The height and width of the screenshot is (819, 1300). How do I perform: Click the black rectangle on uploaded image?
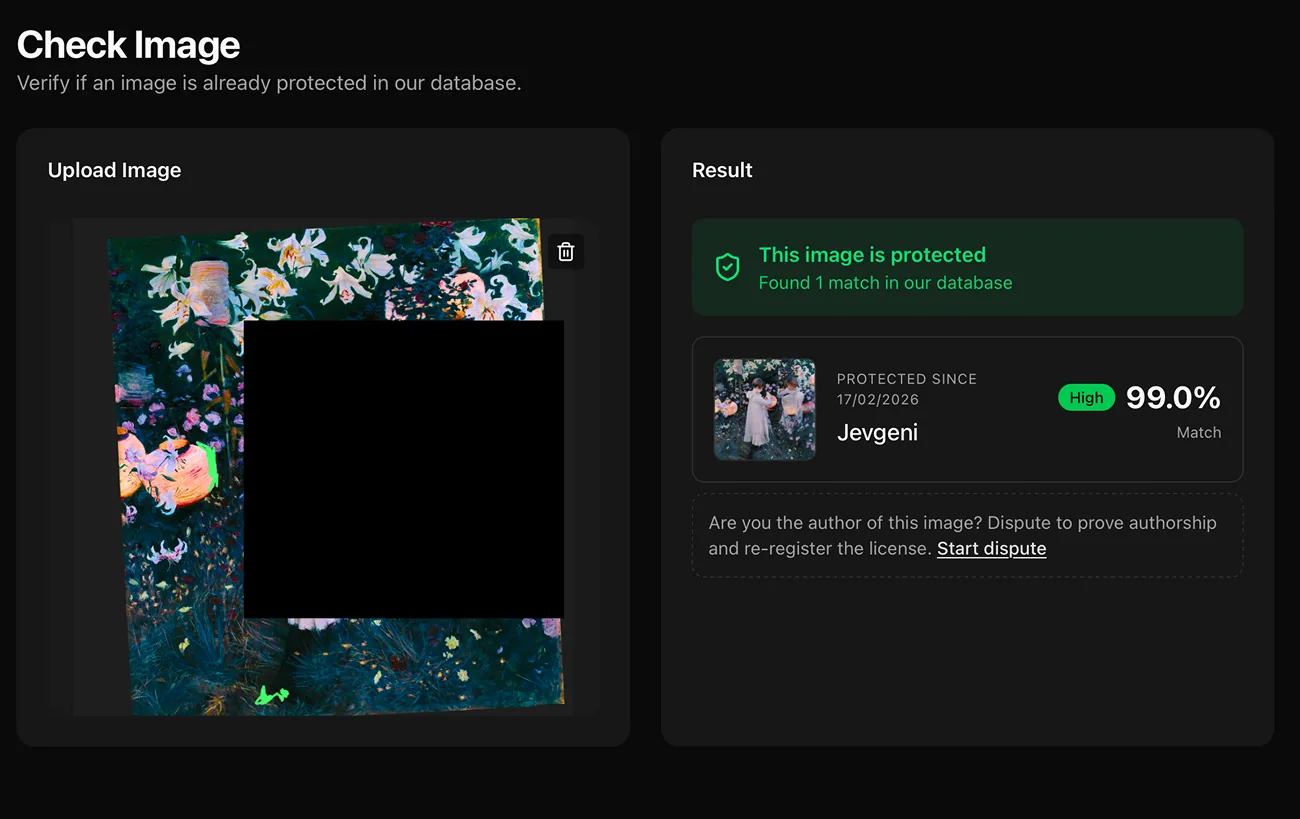point(404,469)
